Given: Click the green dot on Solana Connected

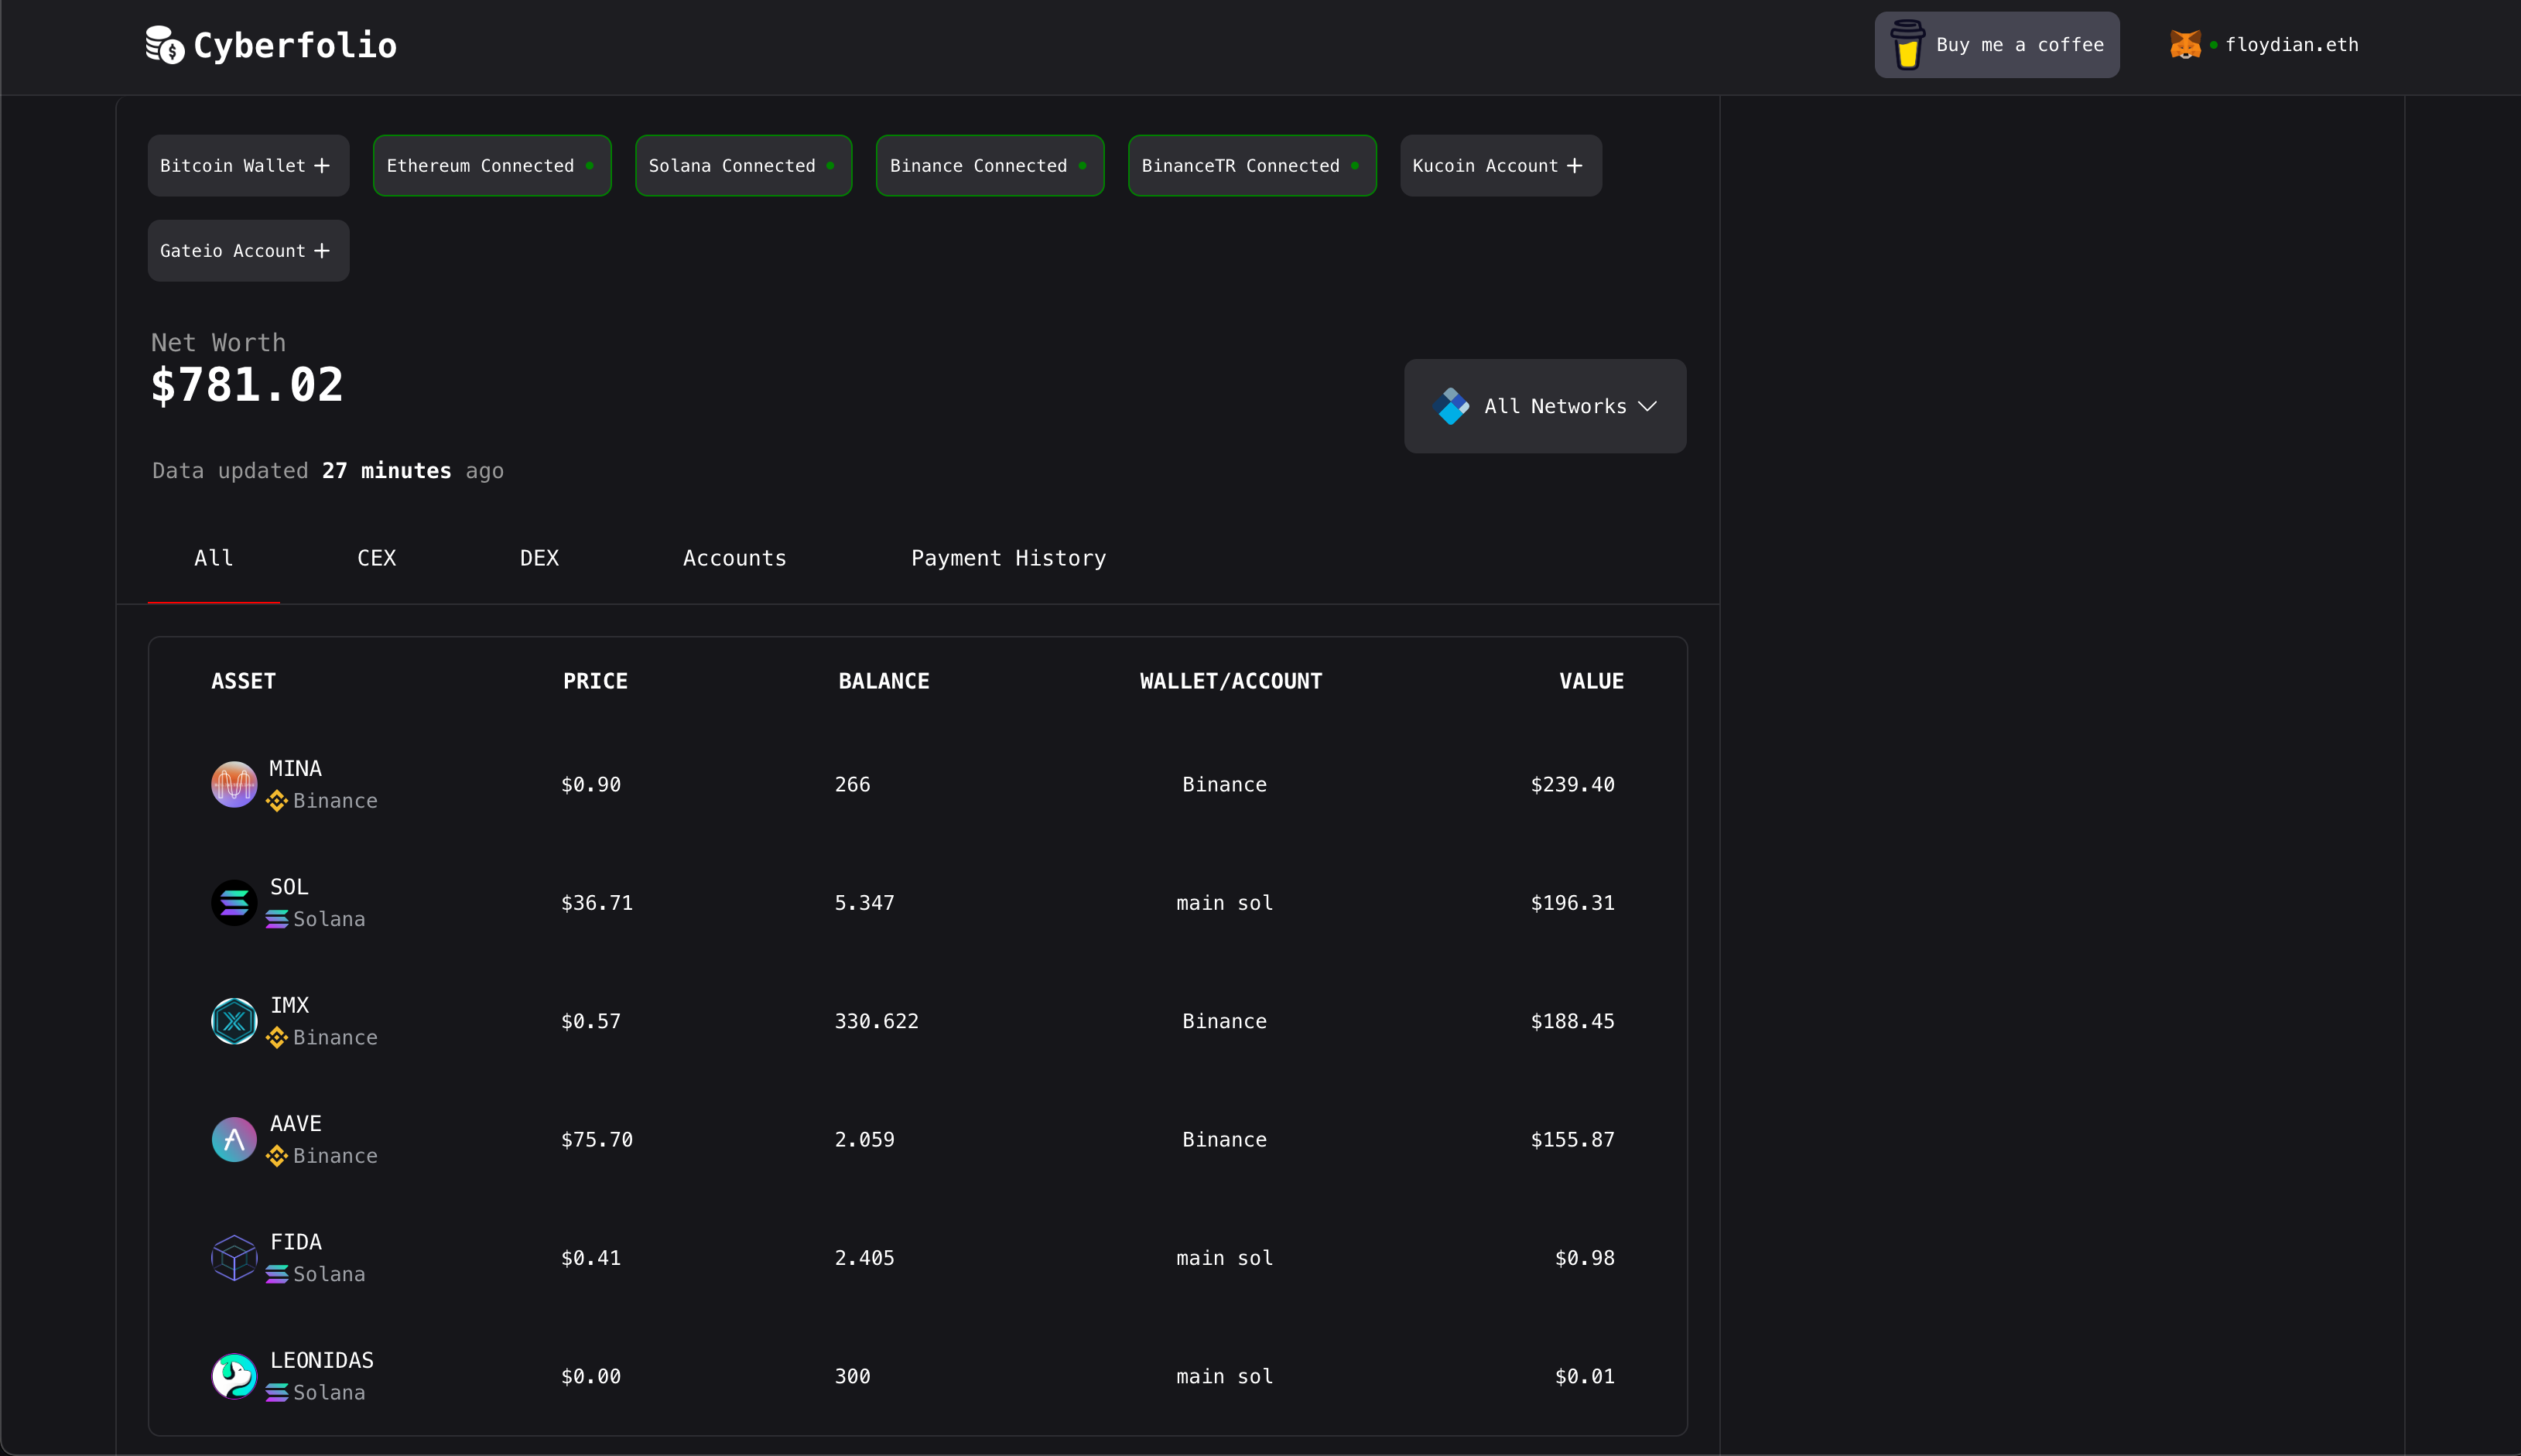Looking at the screenshot, I should tap(831, 166).
